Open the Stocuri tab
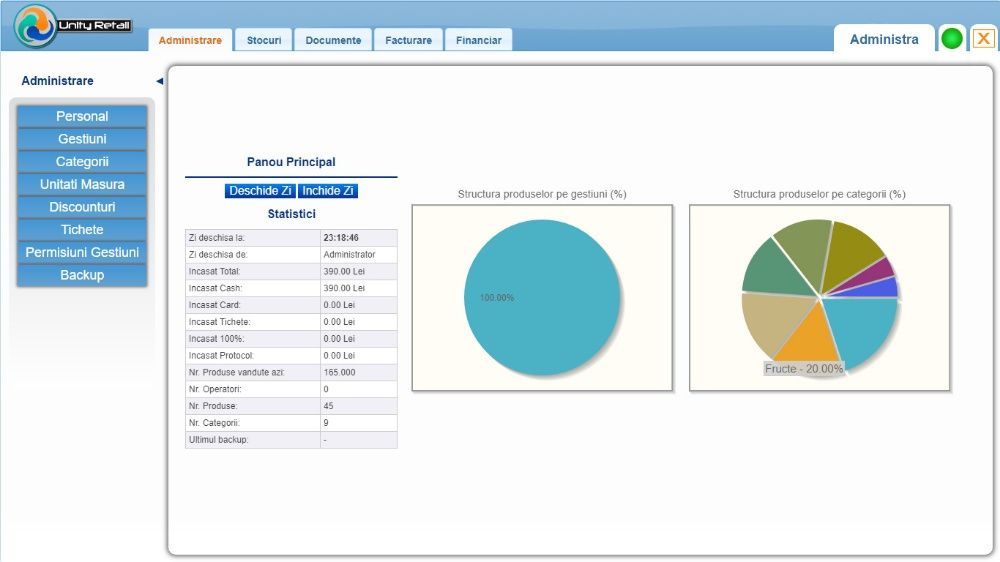This screenshot has height=562, width=1000. pos(264,40)
